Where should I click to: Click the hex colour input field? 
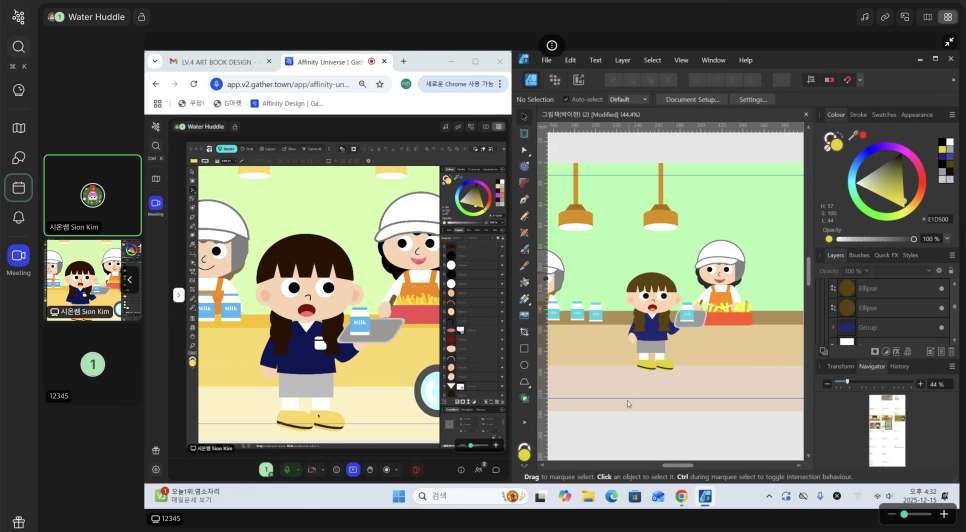click(940, 219)
